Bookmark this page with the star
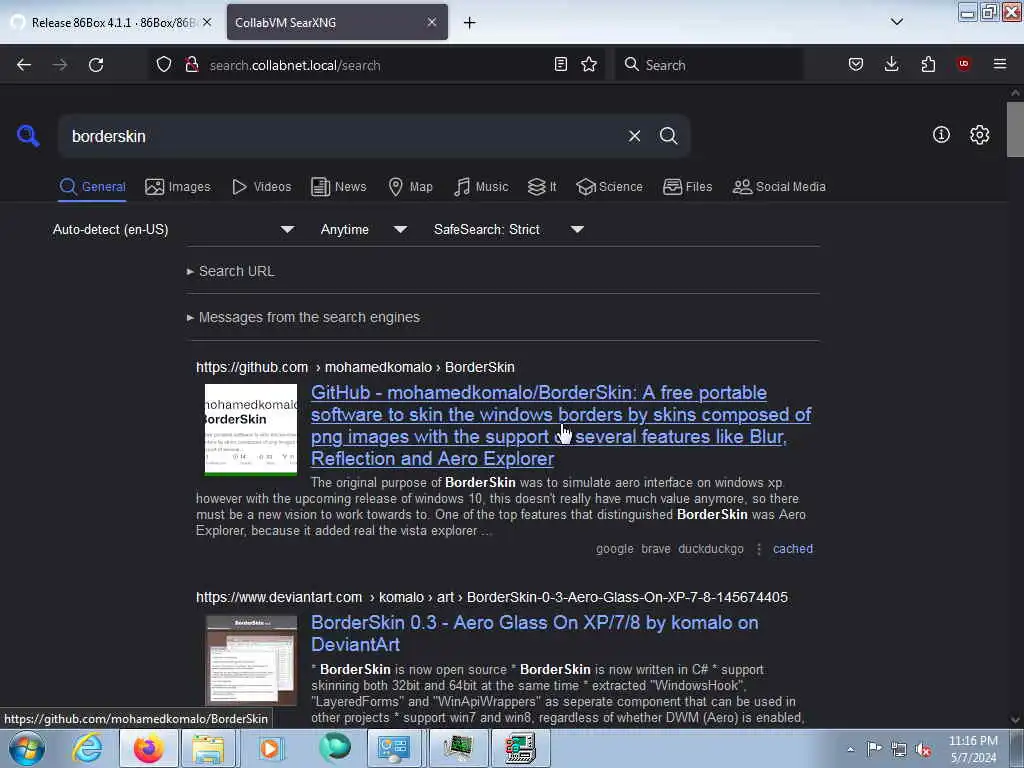The width and height of the screenshot is (1024, 768). tap(589, 64)
